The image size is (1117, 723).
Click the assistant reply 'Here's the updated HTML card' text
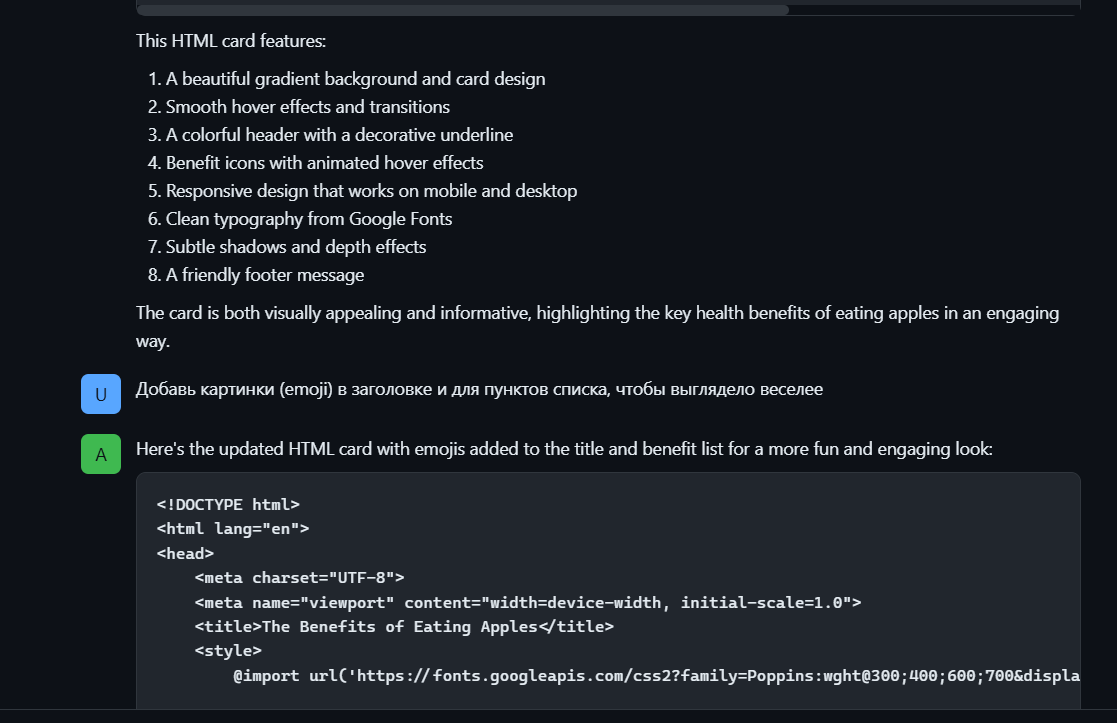pyautogui.click(x=564, y=449)
